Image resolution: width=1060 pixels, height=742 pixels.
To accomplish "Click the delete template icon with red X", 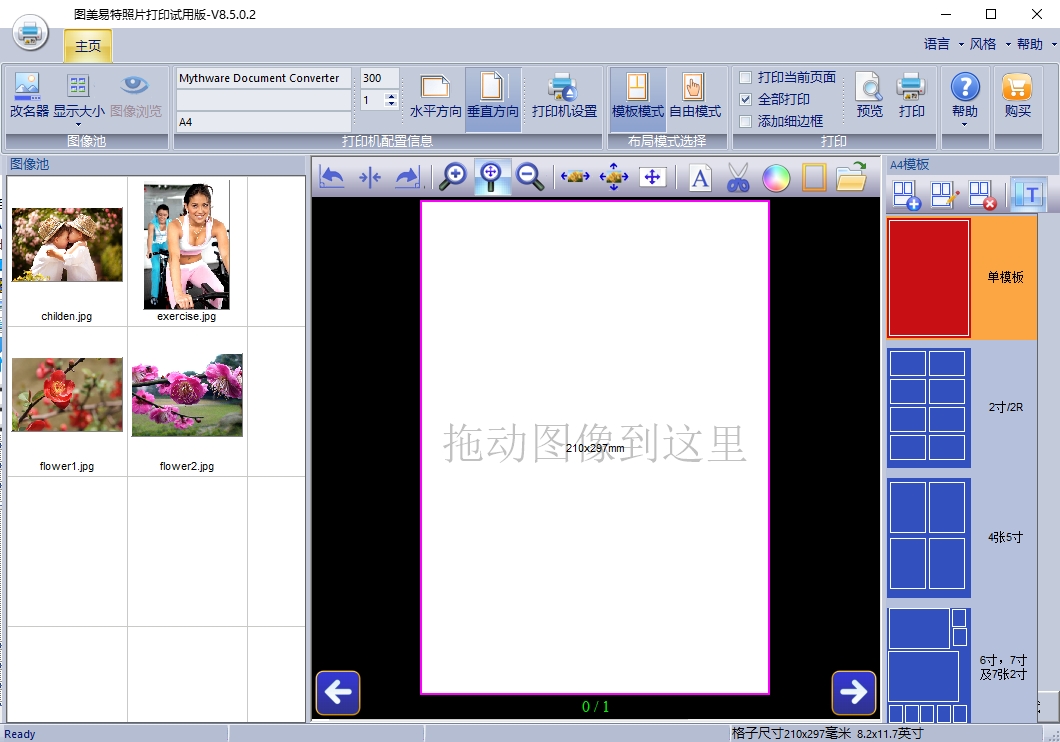I will click(x=982, y=195).
